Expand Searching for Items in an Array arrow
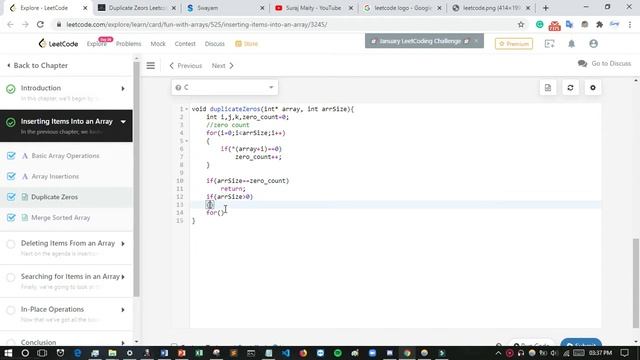Screen dimensions: 640x360 [123, 277]
